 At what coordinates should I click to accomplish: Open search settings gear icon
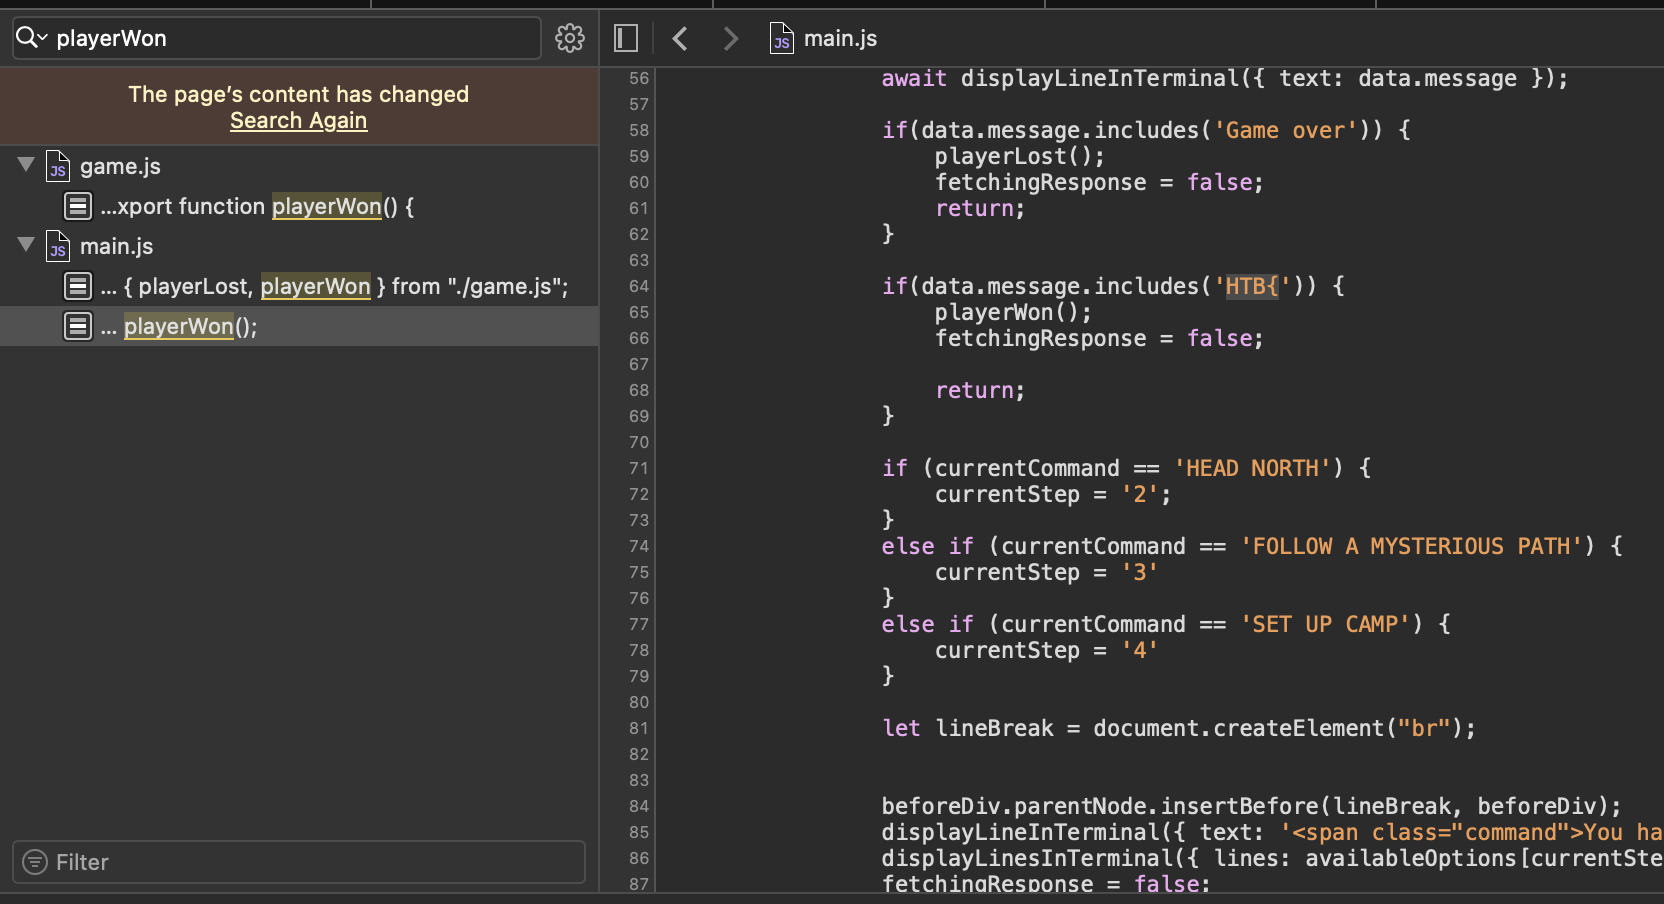pos(570,38)
